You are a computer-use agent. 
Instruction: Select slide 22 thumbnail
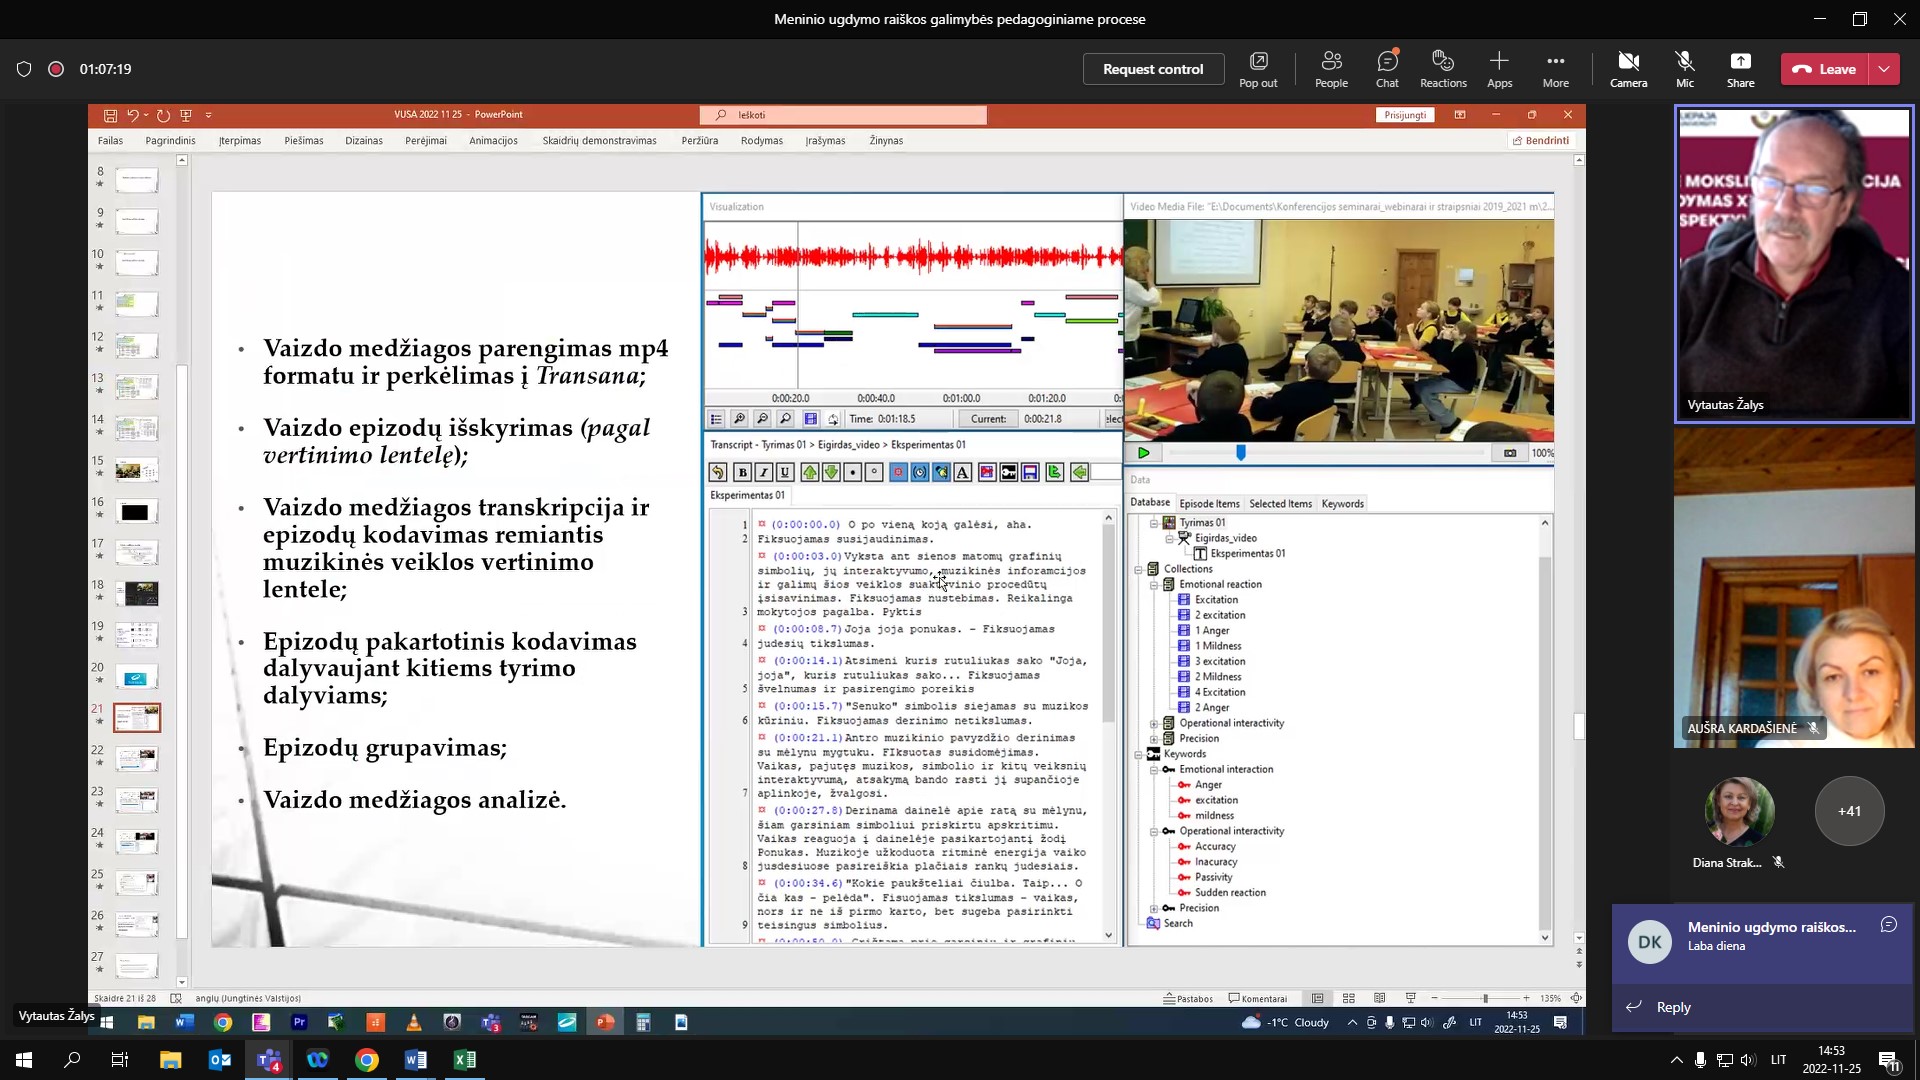click(x=137, y=759)
